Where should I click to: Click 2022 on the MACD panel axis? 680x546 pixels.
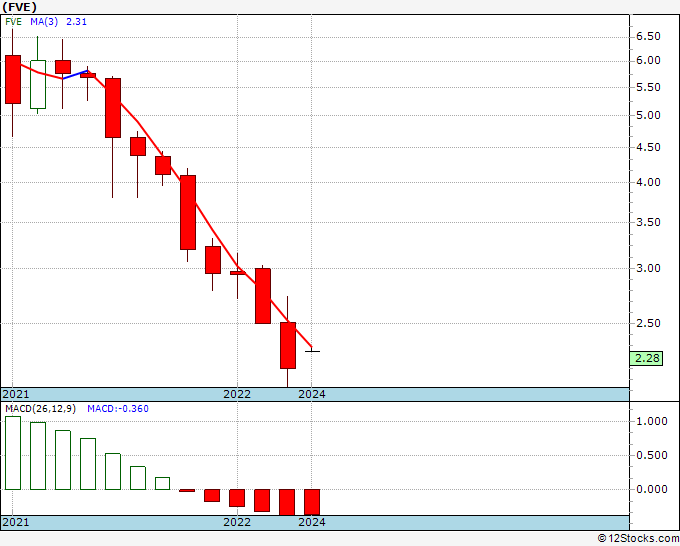[x=237, y=522]
